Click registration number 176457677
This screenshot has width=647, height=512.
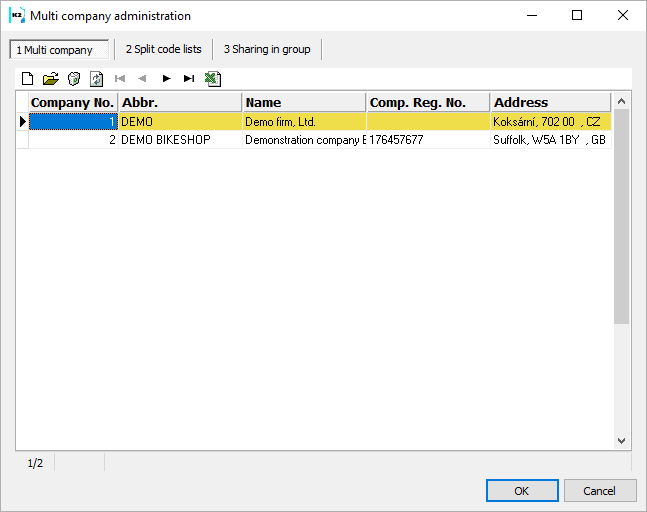pyautogui.click(x=428, y=140)
